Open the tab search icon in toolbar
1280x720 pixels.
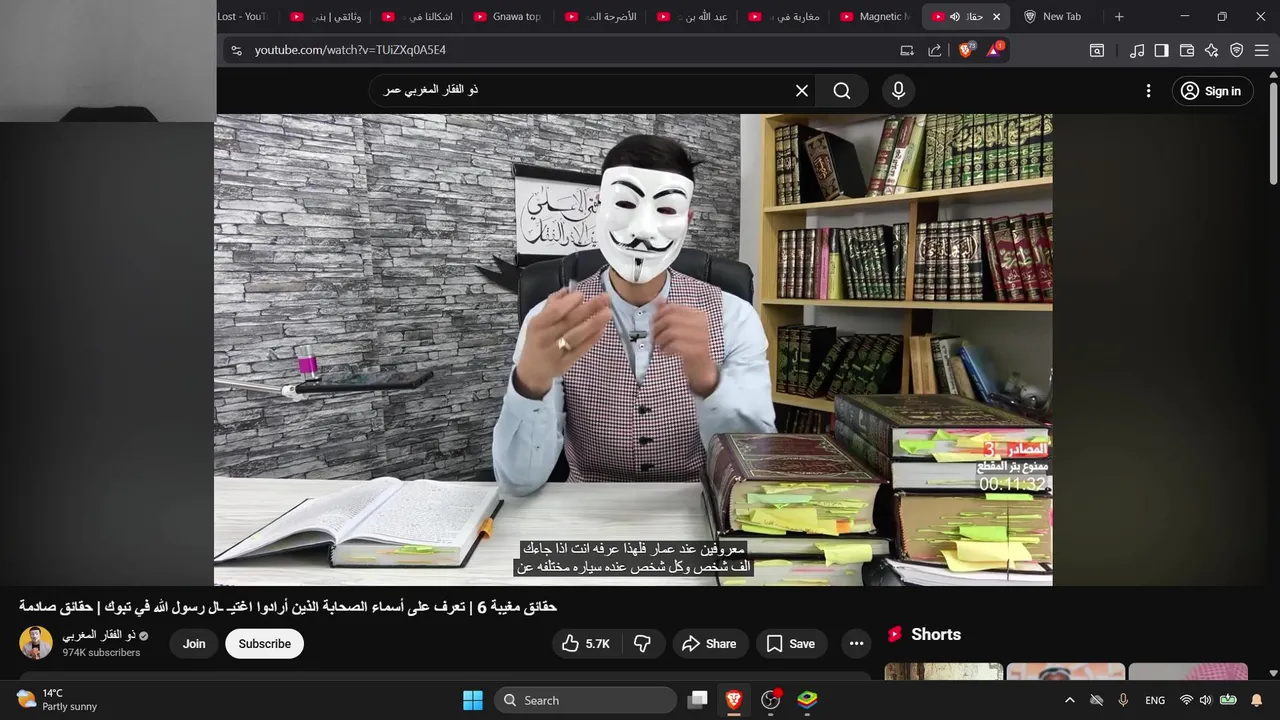click(1097, 50)
